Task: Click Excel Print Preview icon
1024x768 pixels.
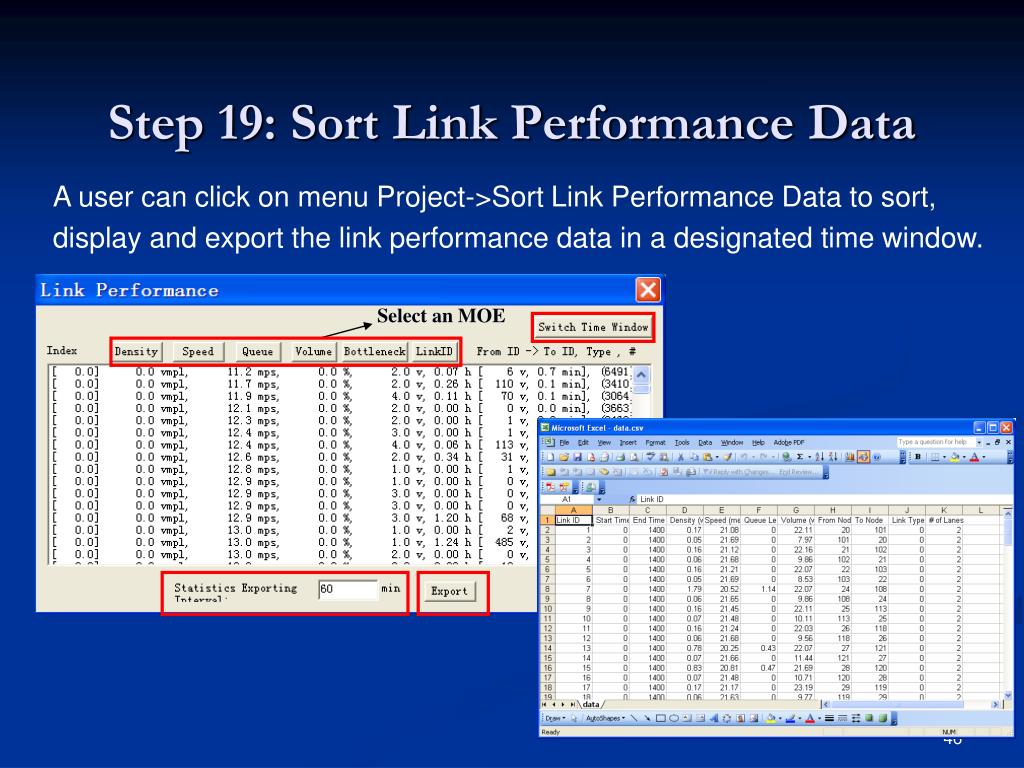Action: [634, 456]
